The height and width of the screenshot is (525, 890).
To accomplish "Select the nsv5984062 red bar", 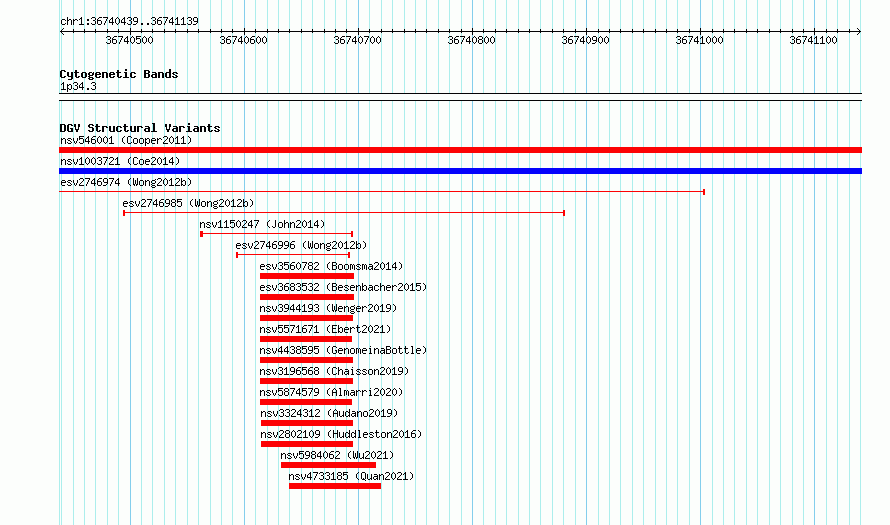I will click(x=329, y=465).
